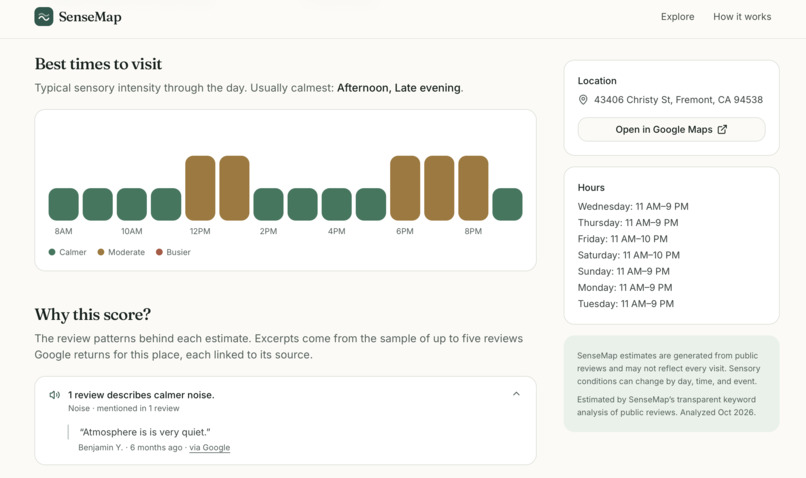This screenshot has width=806, height=478.
Task: Select the 8AM bar in chart
Action: click(x=64, y=204)
